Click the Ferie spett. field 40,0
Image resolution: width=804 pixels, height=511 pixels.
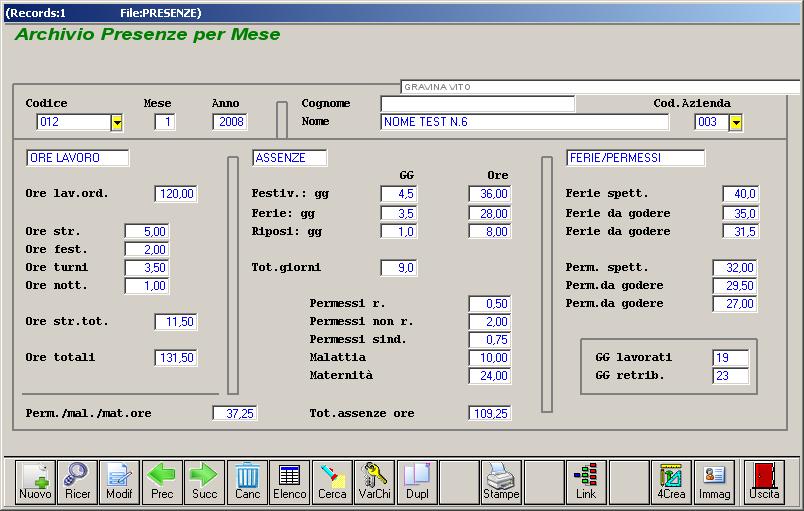[x=741, y=194]
